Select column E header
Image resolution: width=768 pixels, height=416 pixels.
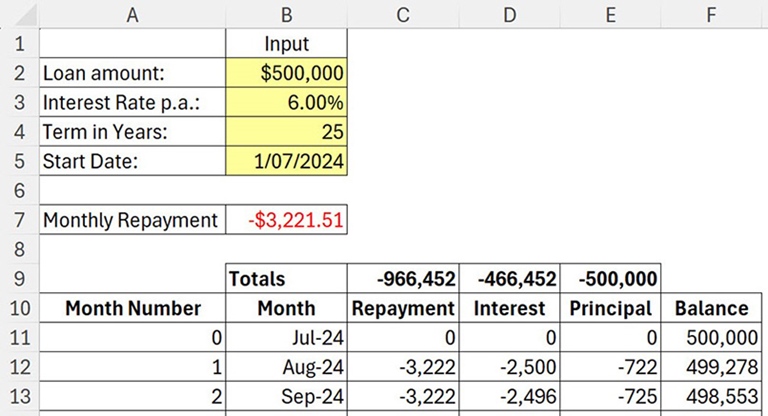[x=610, y=15]
